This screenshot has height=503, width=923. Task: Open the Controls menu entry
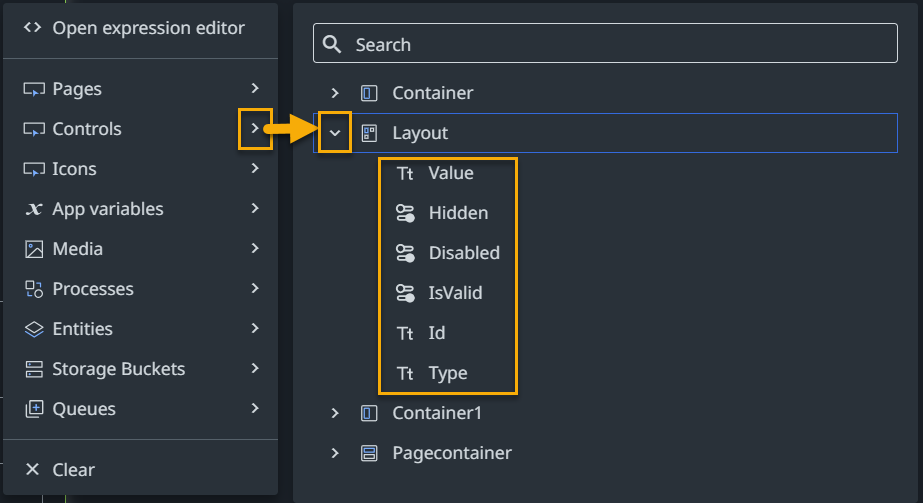(140, 129)
